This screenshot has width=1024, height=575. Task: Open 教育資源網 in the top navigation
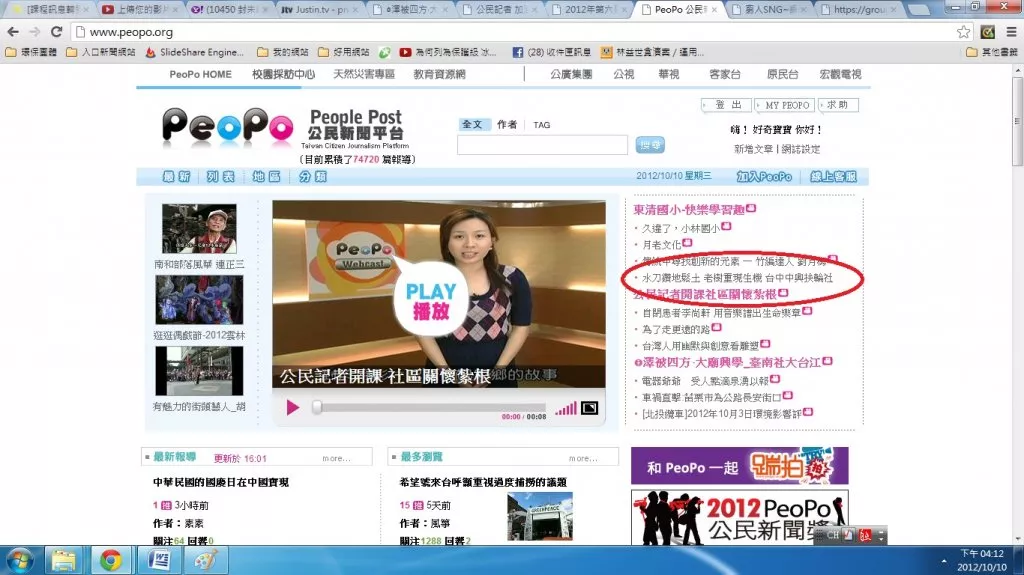coord(440,74)
